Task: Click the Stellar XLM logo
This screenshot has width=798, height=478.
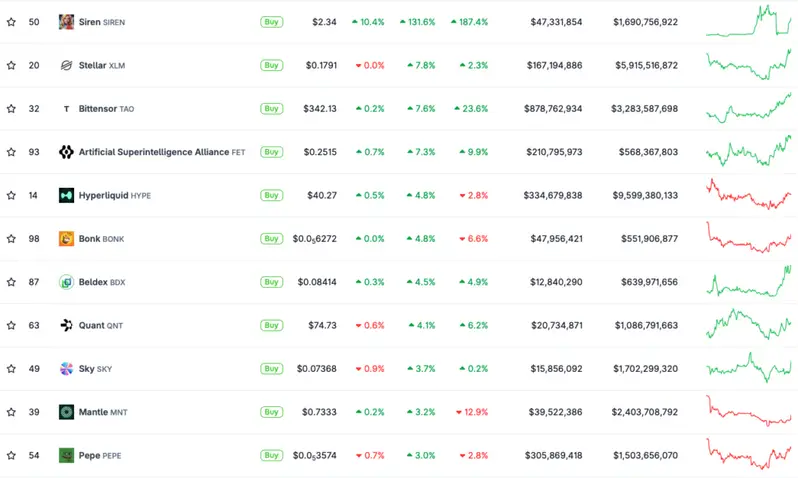Action: (66, 65)
